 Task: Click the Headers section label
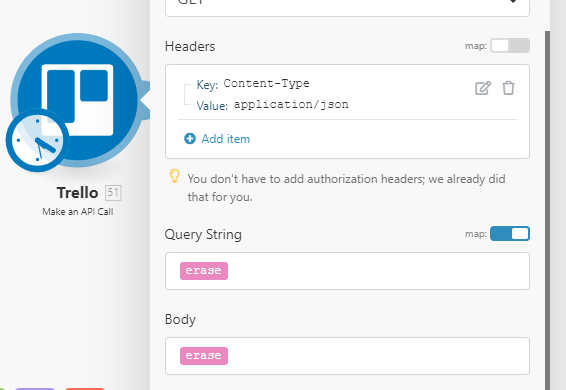tap(190, 46)
